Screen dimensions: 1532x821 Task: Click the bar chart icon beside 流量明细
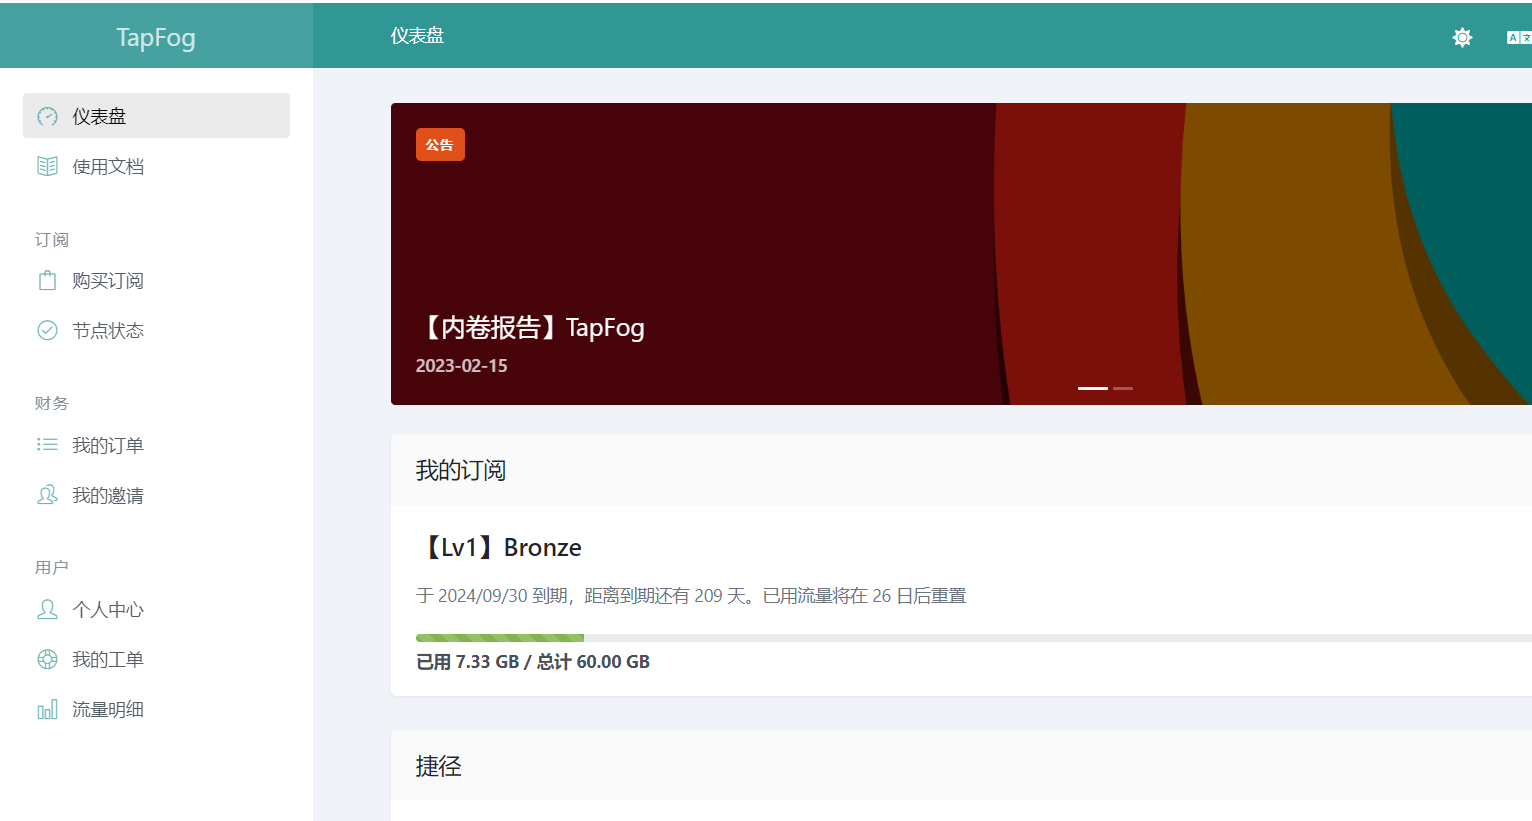[x=47, y=709]
